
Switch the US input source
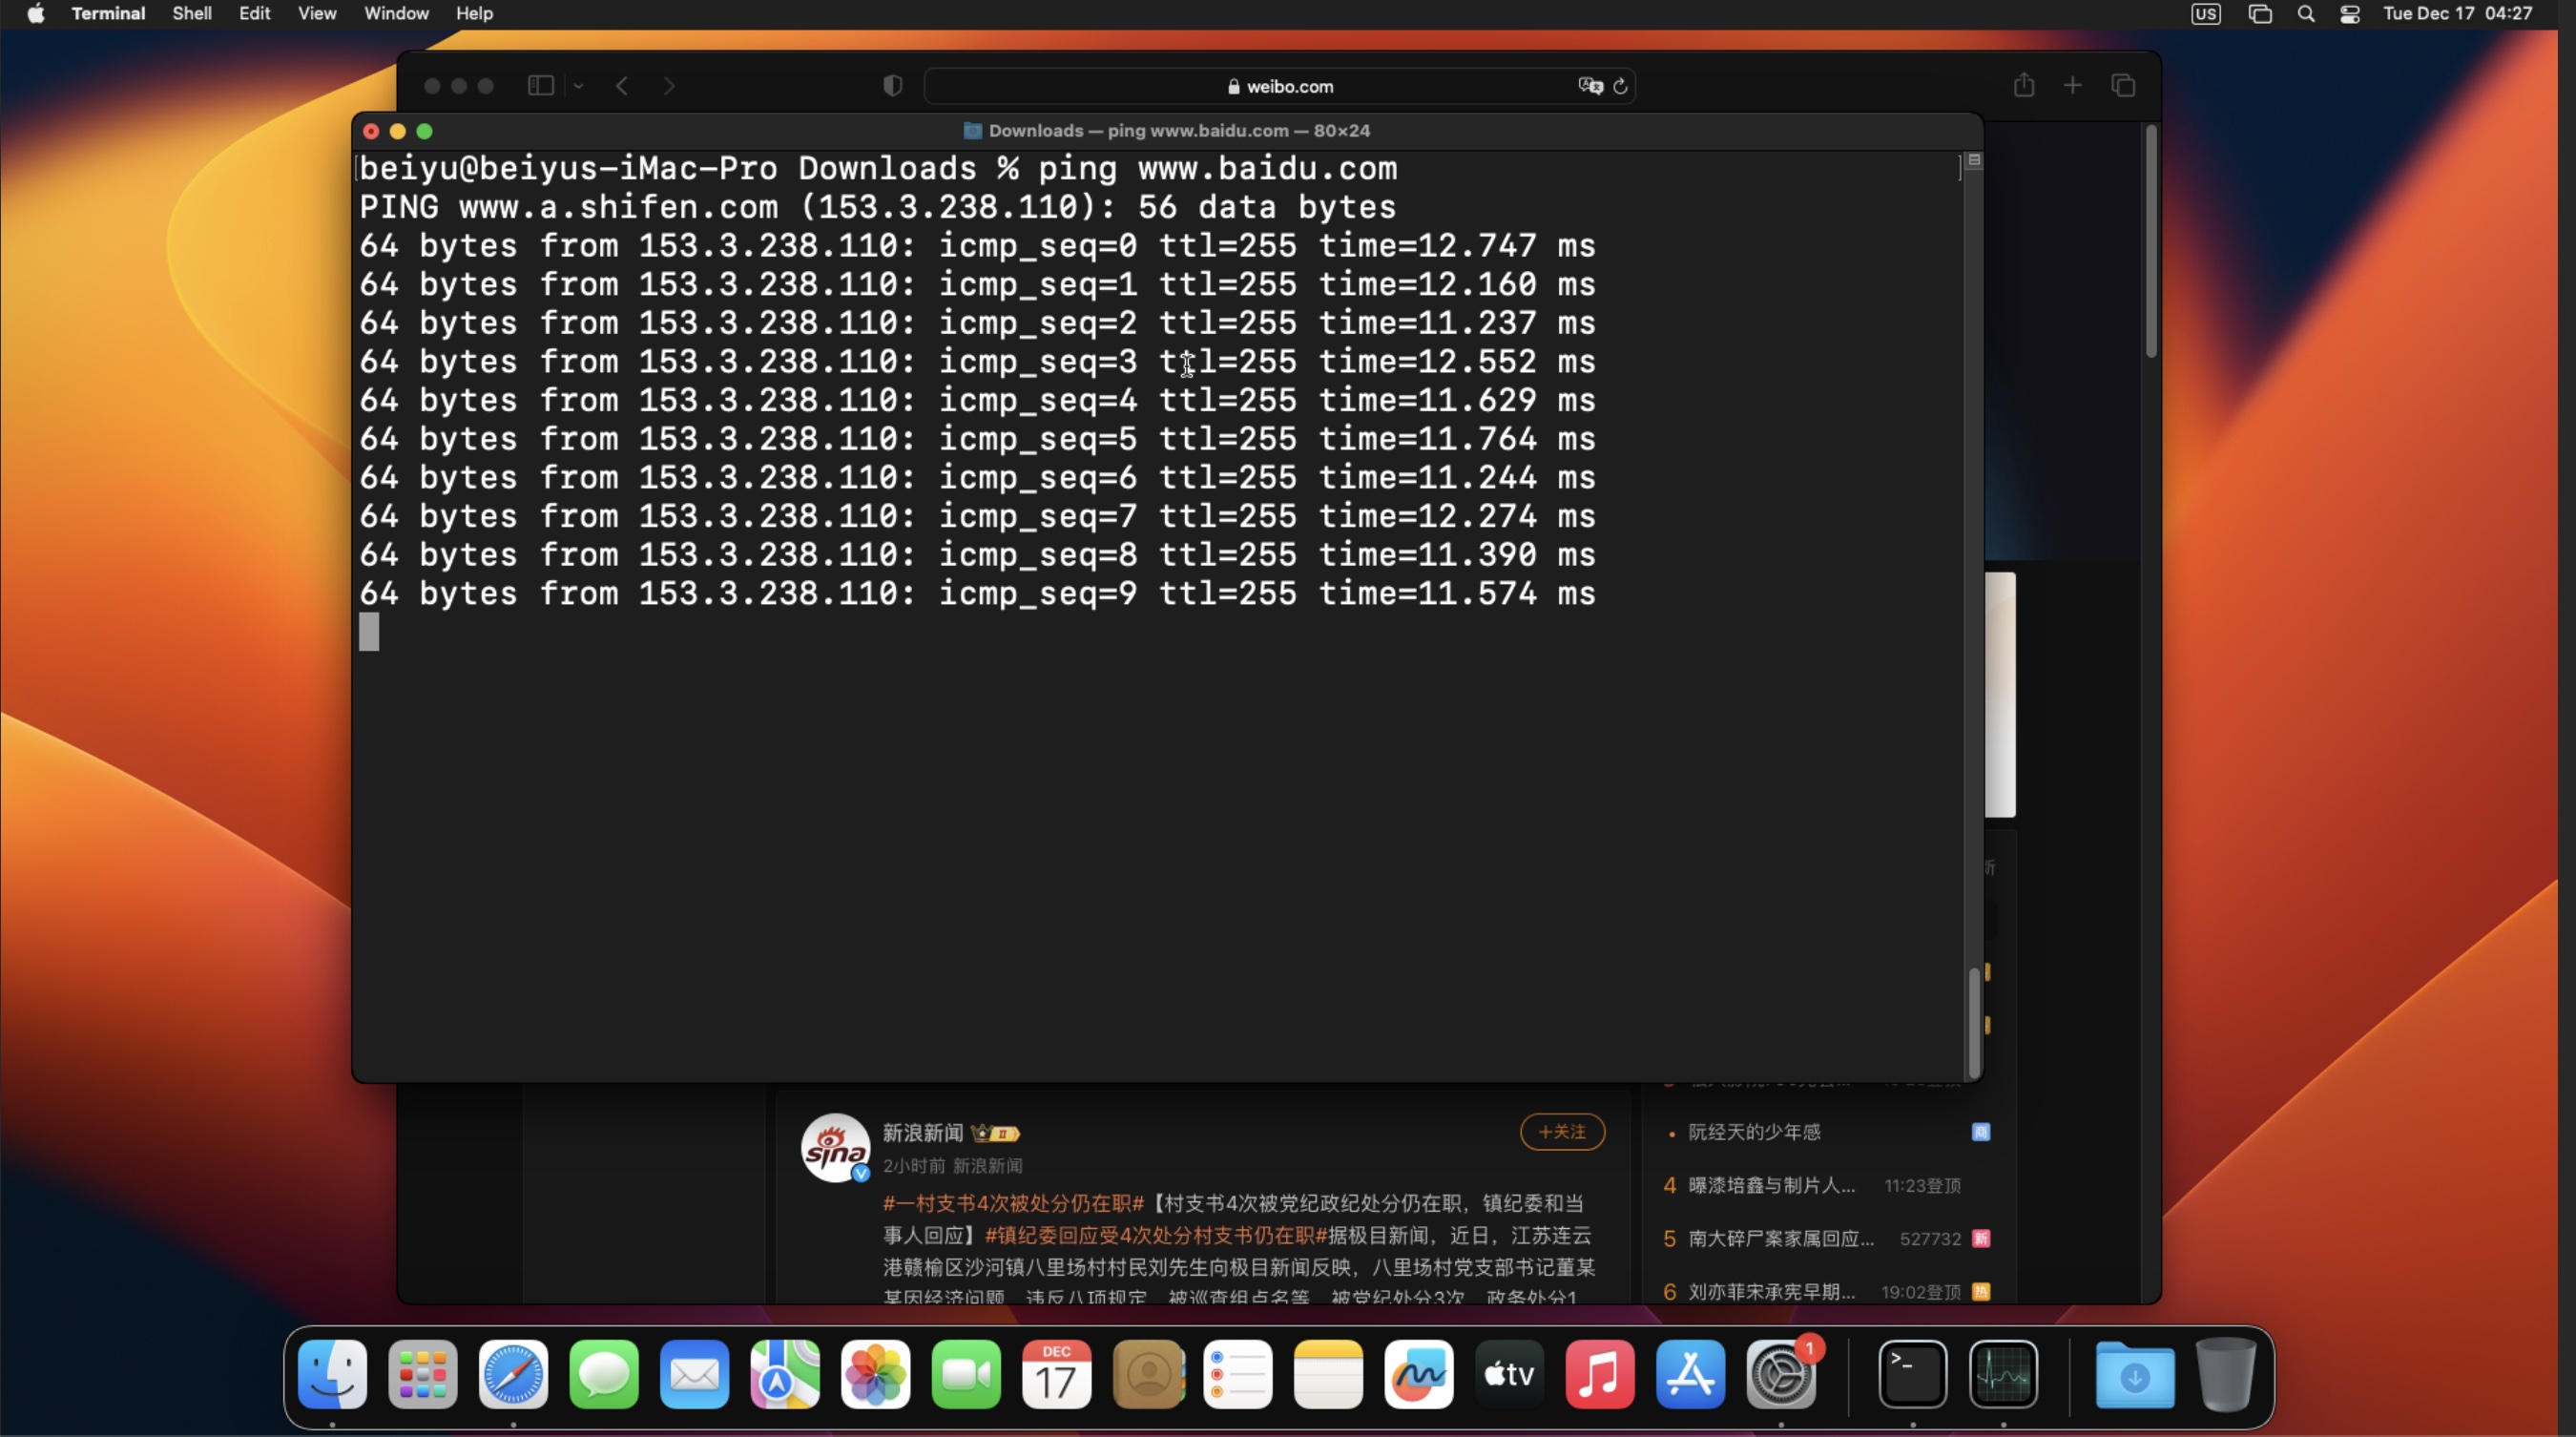tap(2205, 14)
